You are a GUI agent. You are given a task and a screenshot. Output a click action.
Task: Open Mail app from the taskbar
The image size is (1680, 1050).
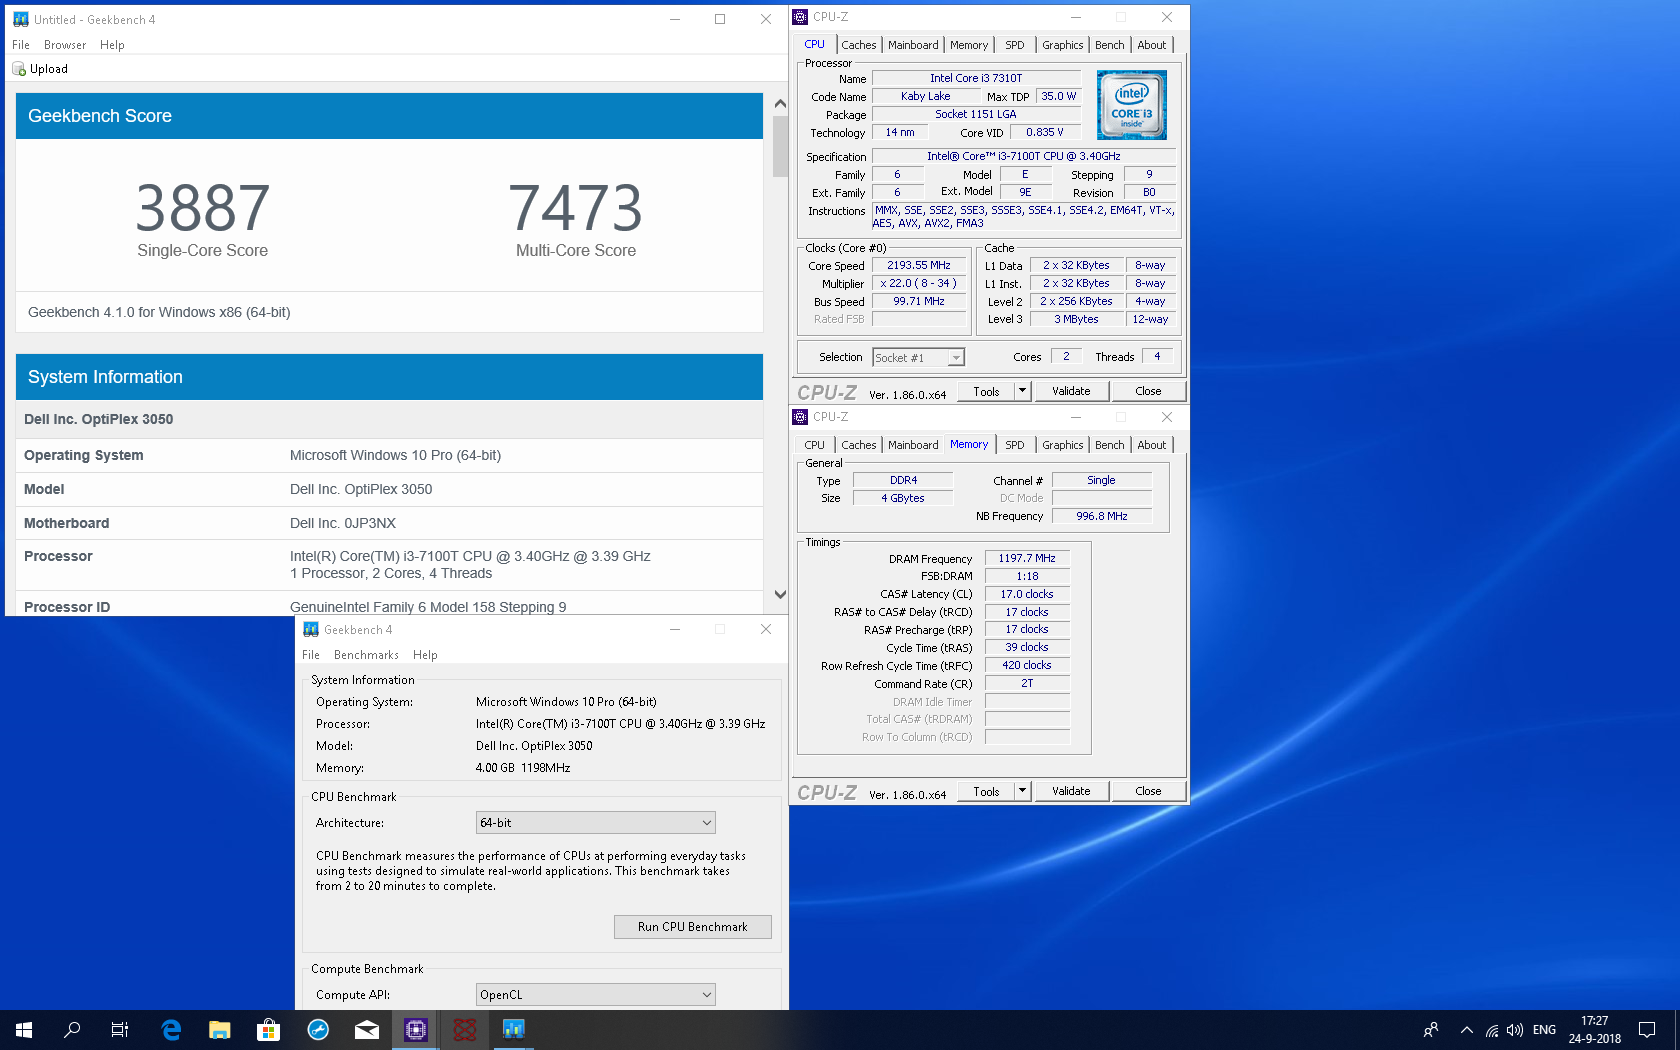click(x=367, y=1030)
